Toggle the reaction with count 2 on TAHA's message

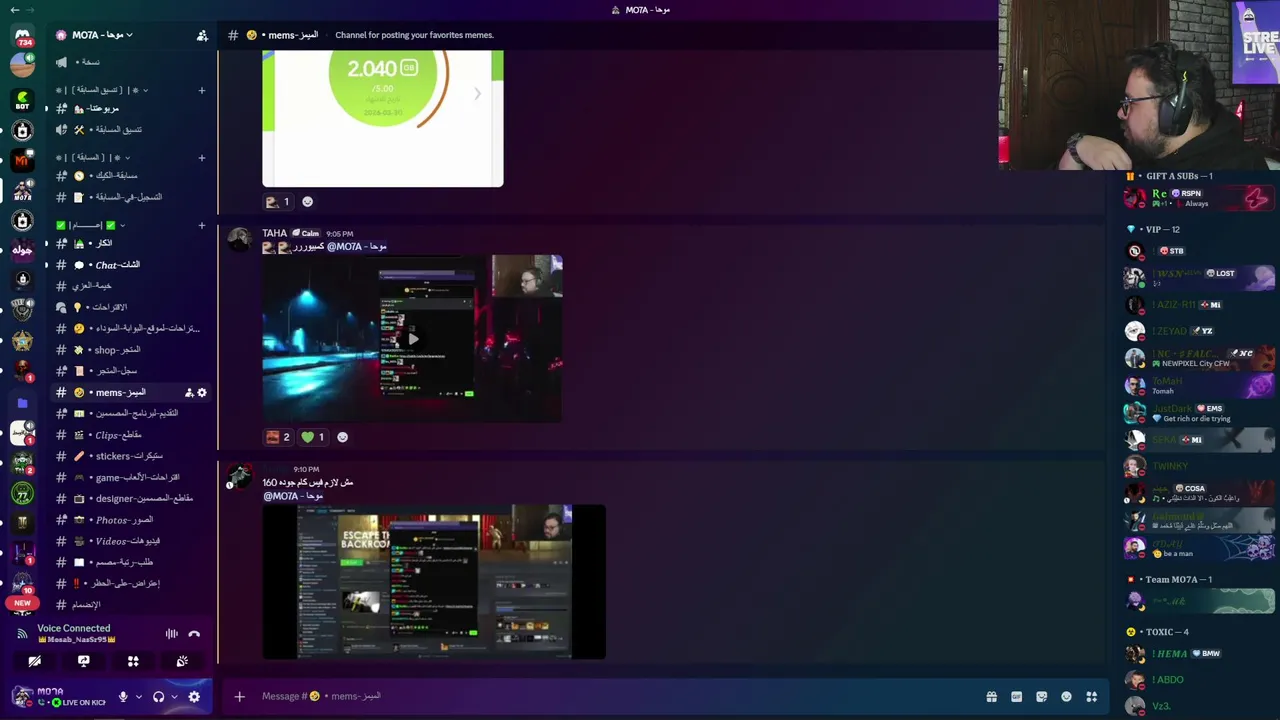(278, 437)
